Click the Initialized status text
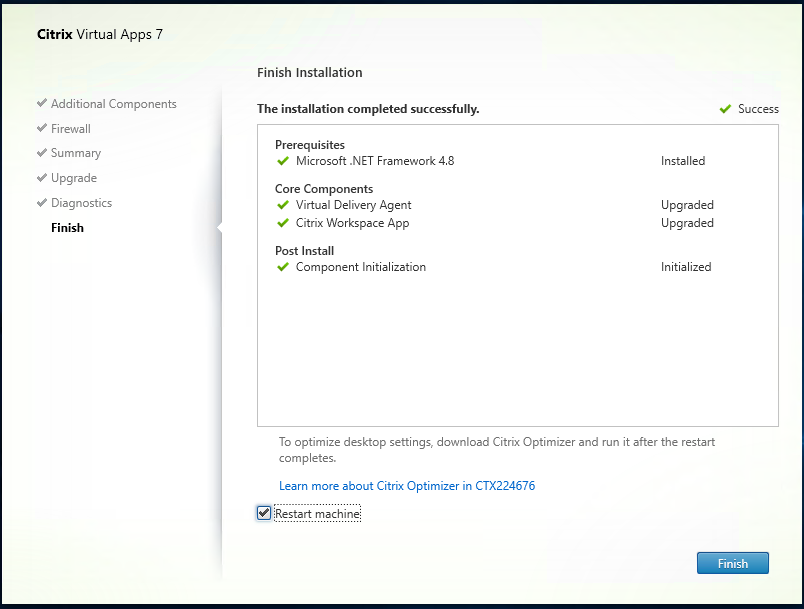Viewport: 804px width, 609px height. click(x=686, y=267)
